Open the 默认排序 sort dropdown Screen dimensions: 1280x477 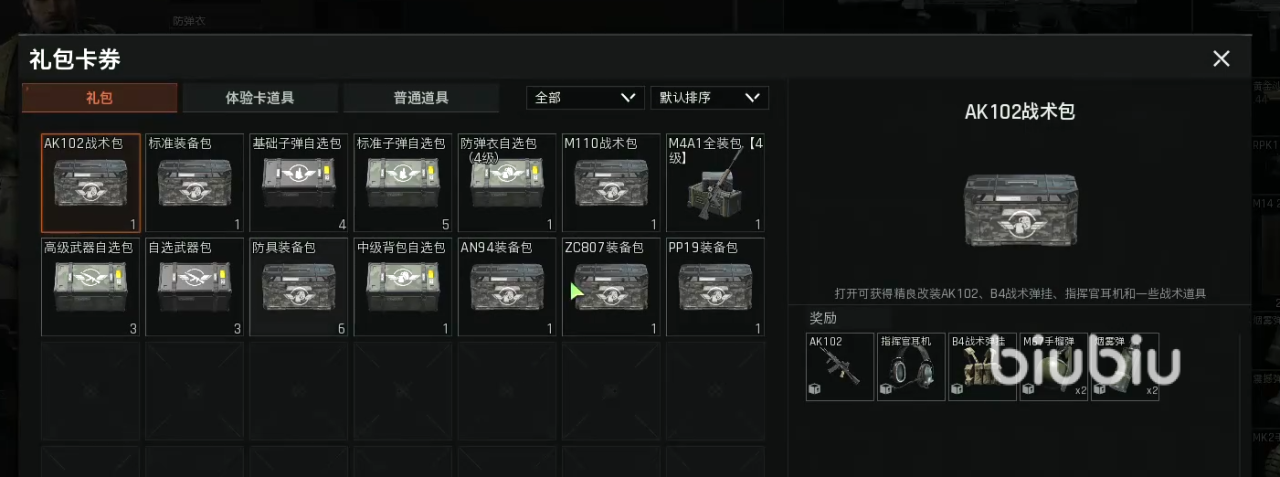(709, 98)
